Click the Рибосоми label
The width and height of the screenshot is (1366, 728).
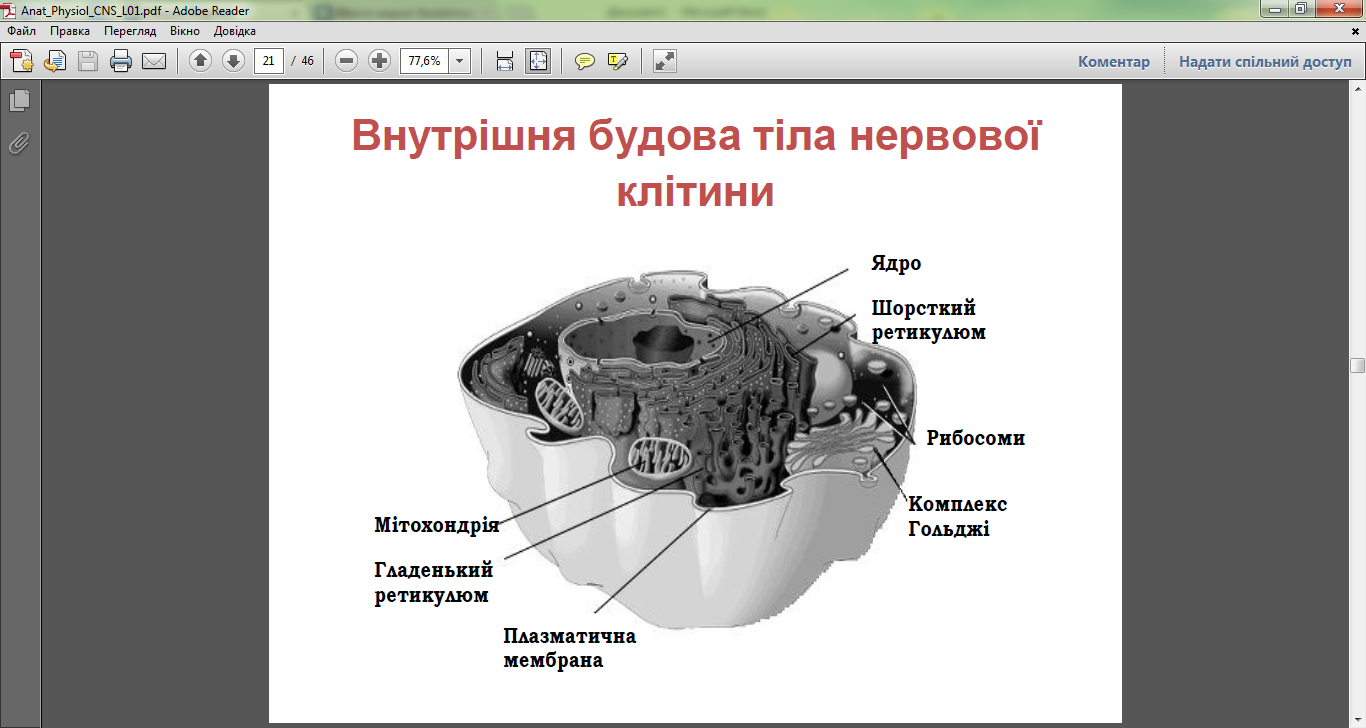pos(976,438)
